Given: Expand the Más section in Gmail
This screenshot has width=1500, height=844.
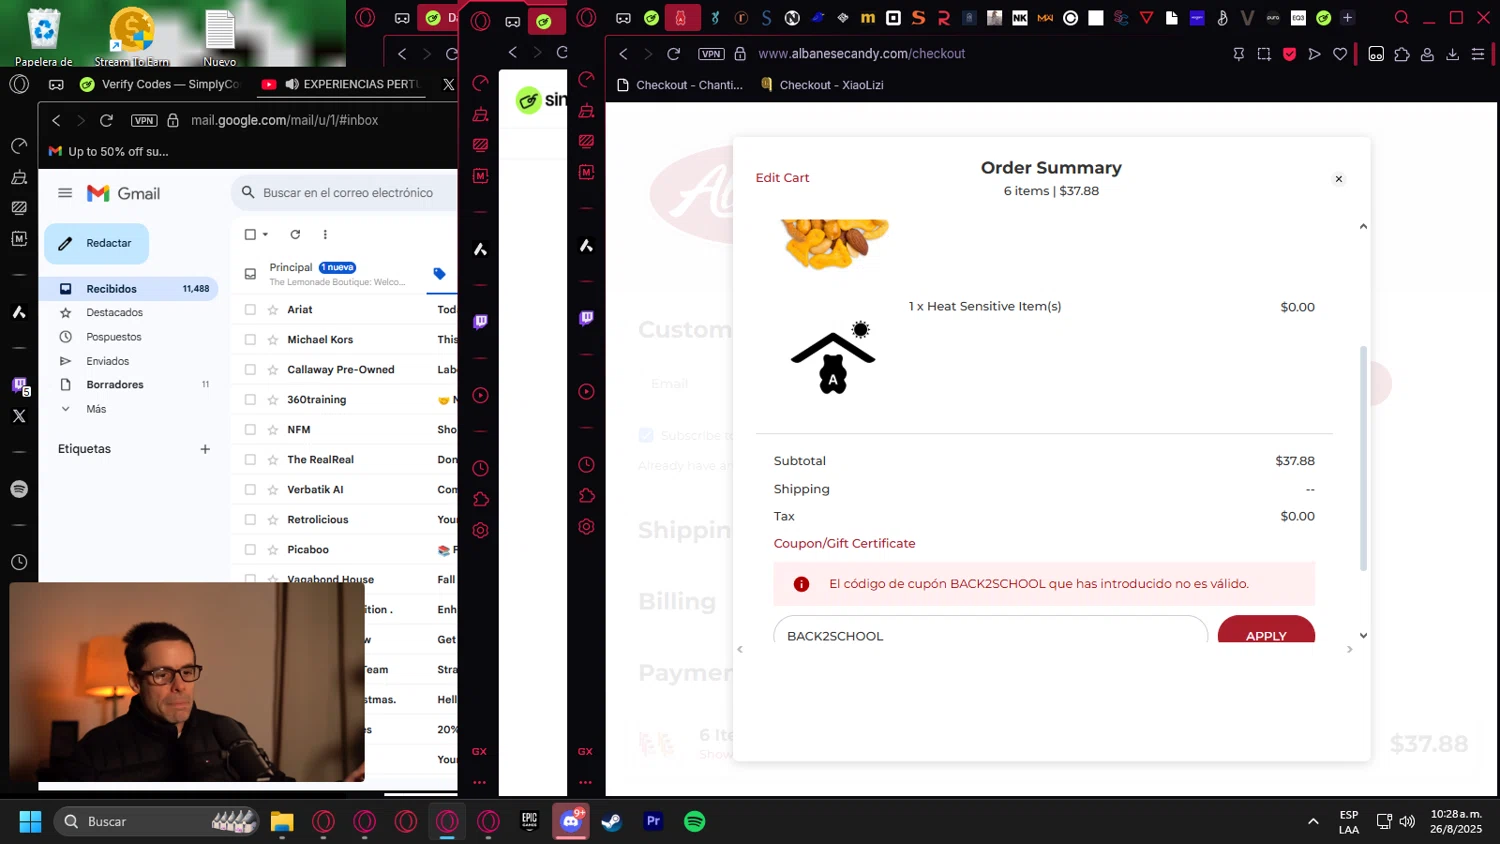Looking at the screenshot, I should click(x=95, y=409).
